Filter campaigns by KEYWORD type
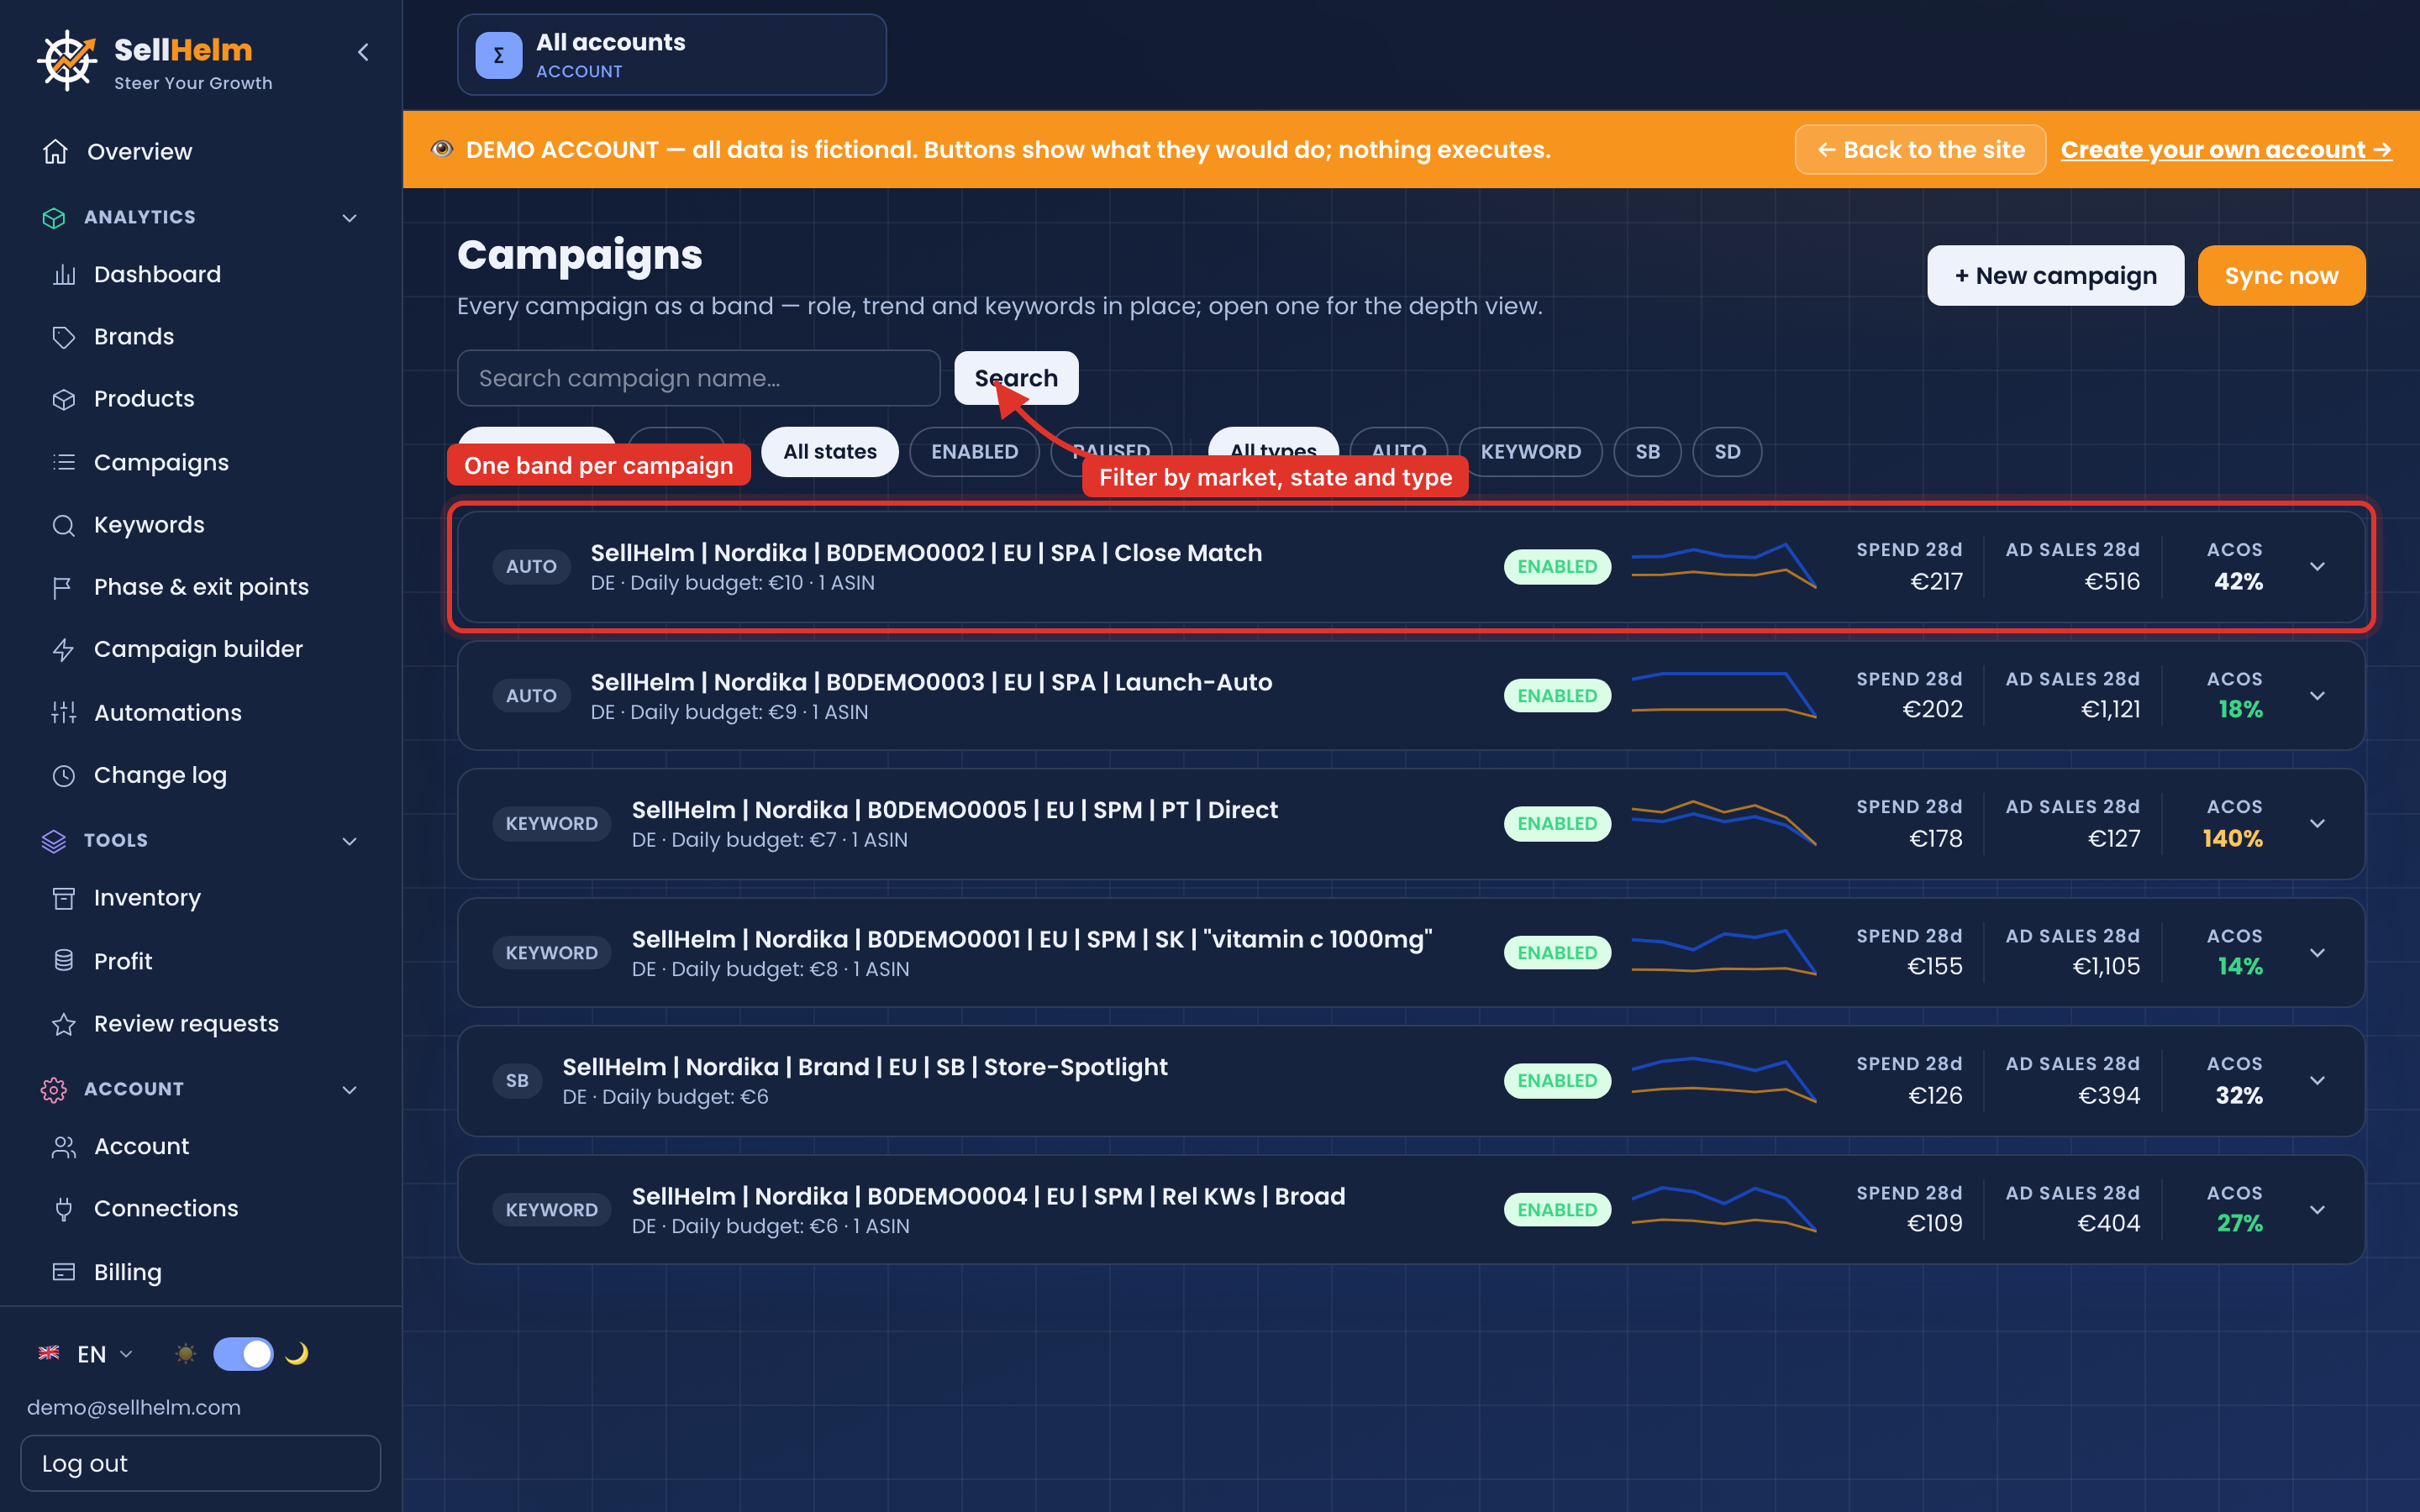 tap(1530, 452)
